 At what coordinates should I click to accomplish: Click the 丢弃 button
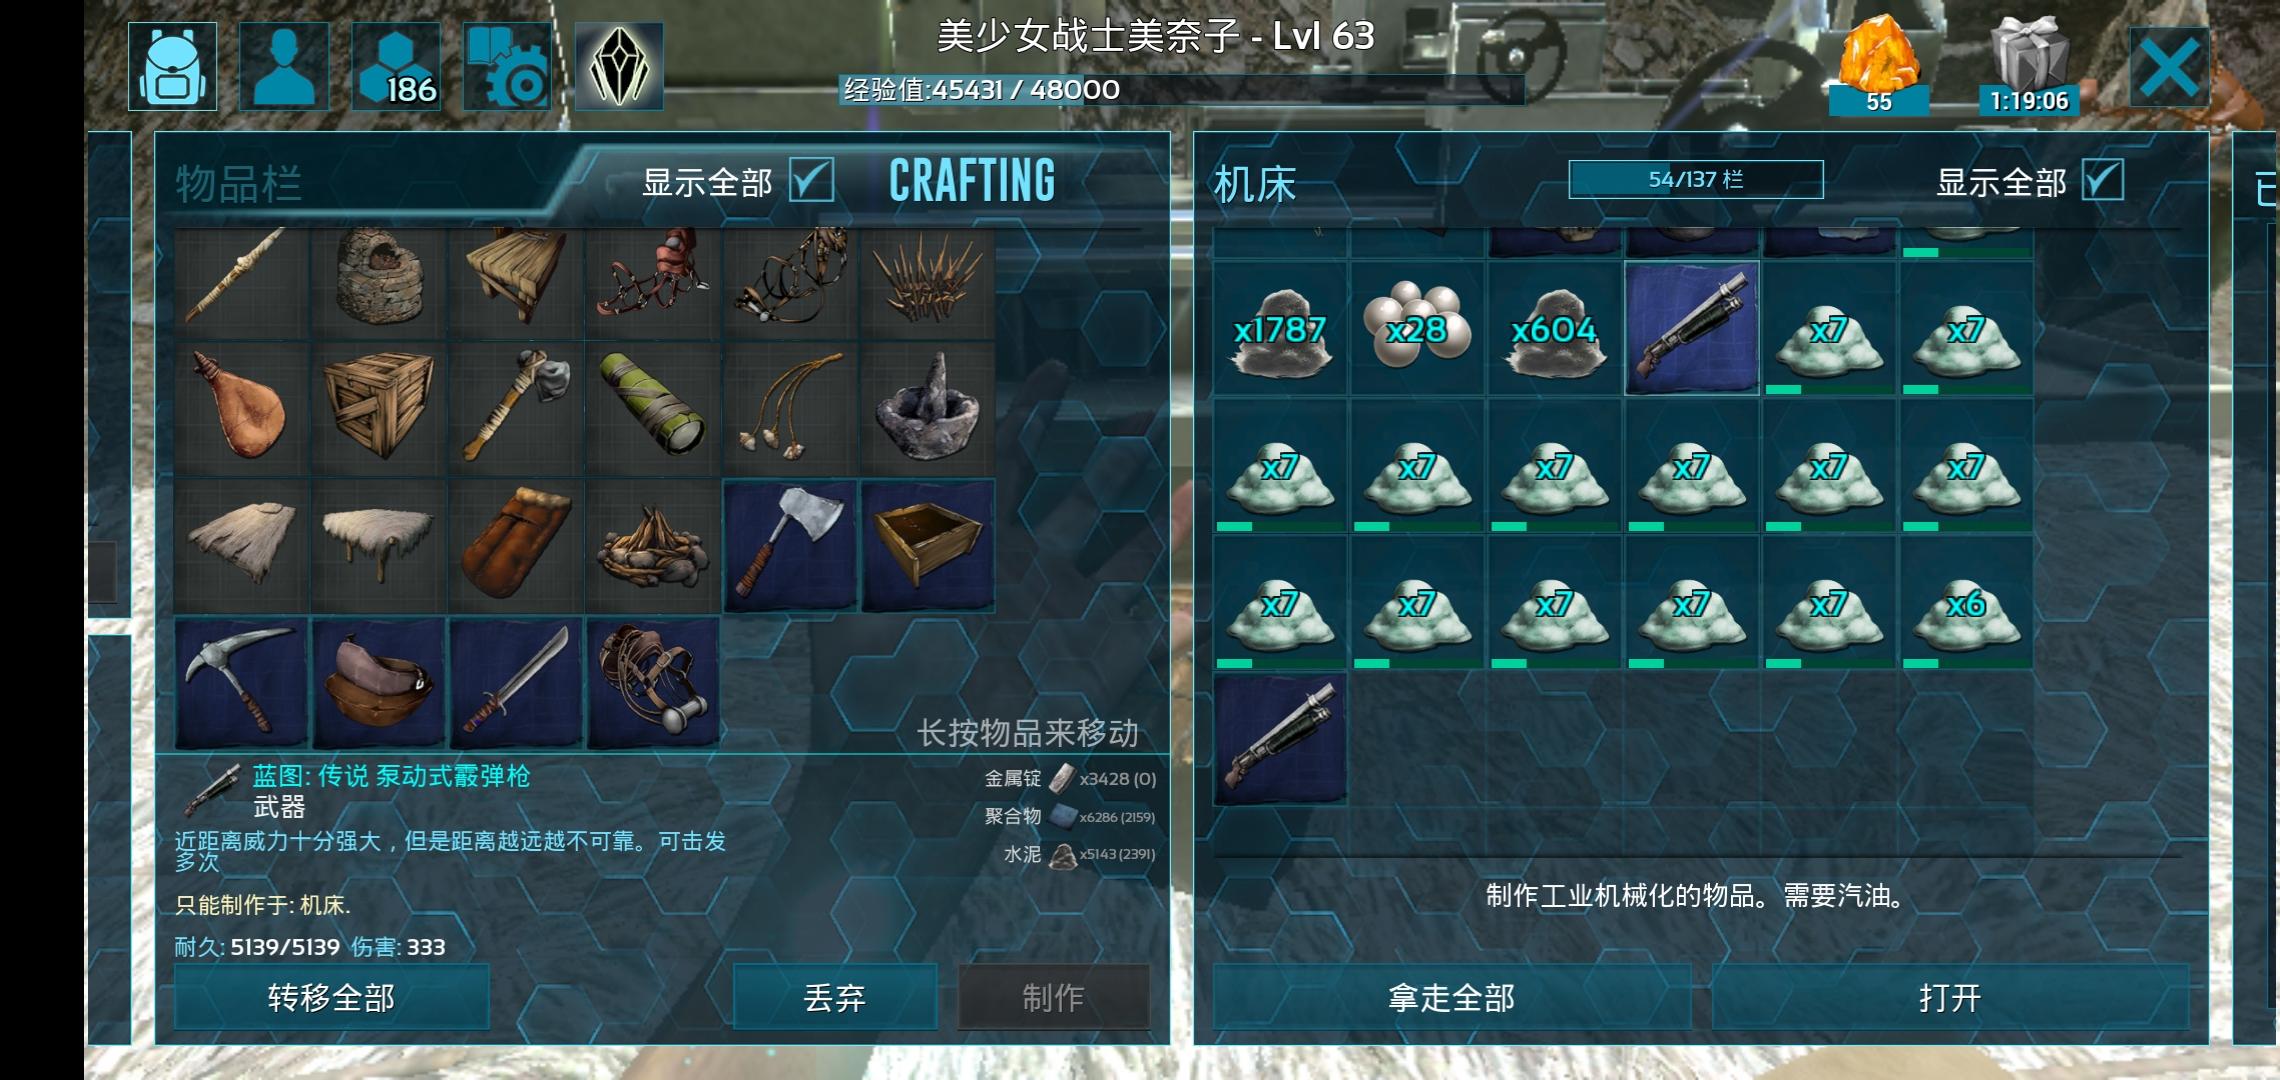[835, 997]
